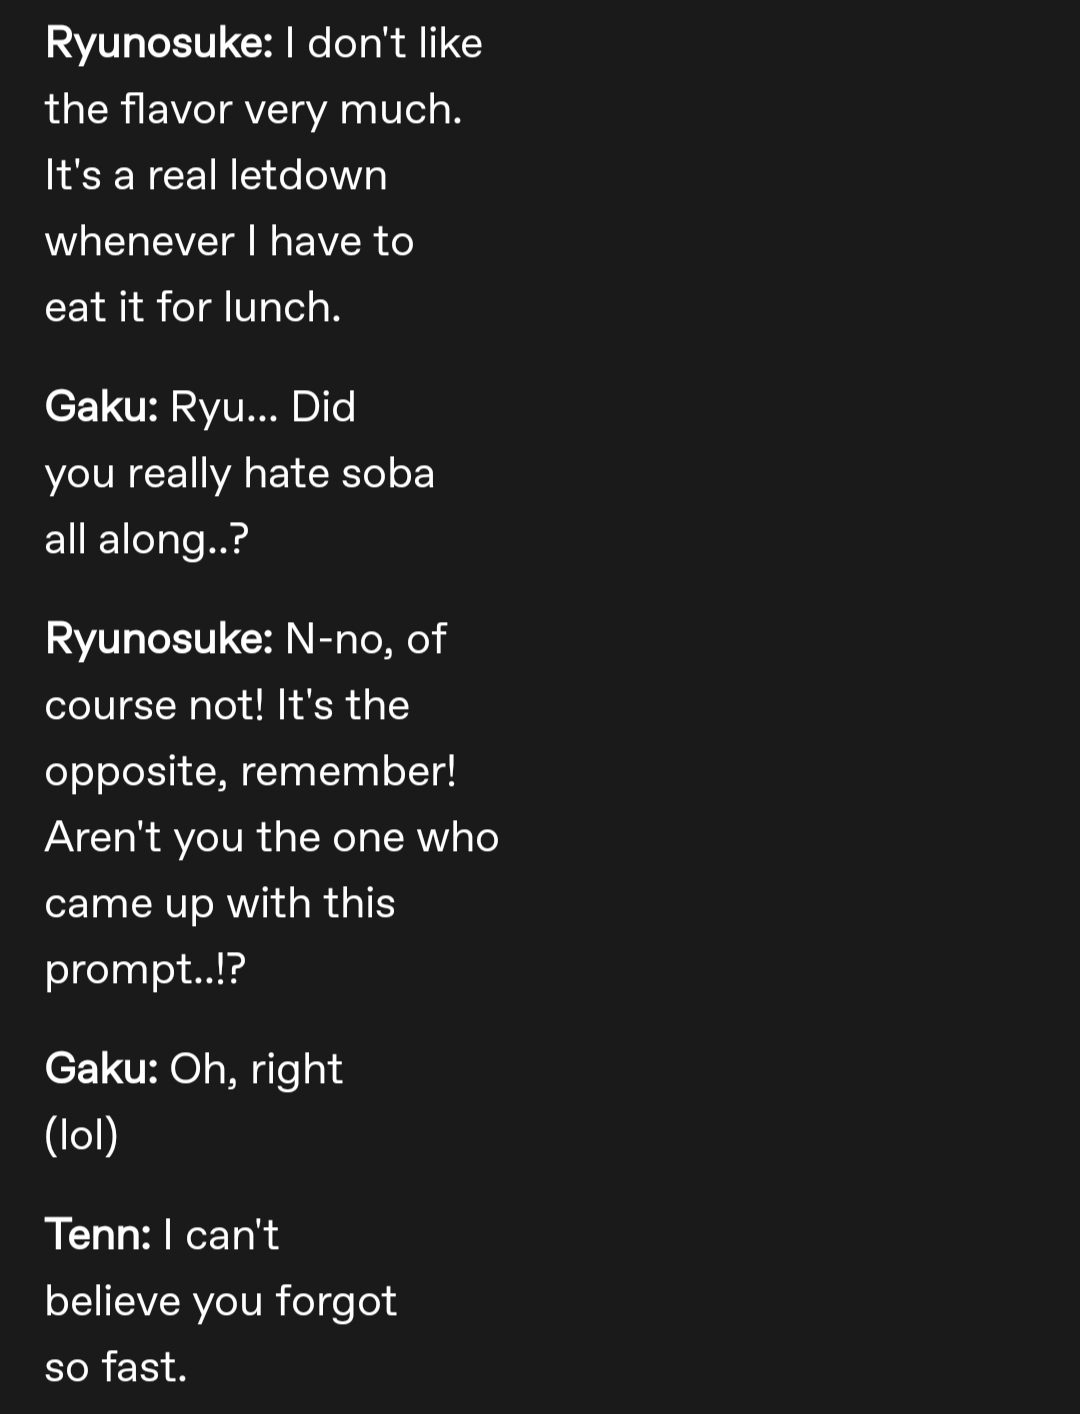This screenshot has width=1080, height=1414.
Task: Select the line "It's a real letdown"
Action: pyautogui.click(x=215, y=175)
